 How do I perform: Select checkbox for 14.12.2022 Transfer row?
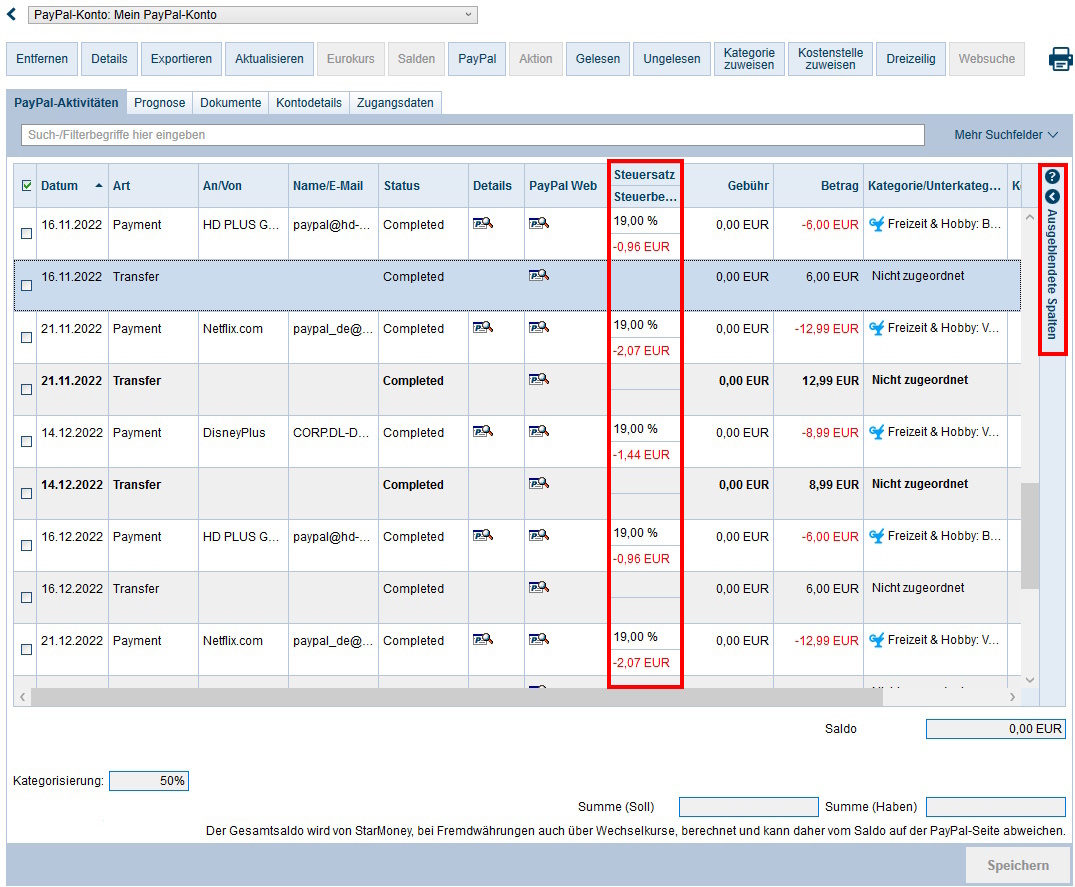26,494
